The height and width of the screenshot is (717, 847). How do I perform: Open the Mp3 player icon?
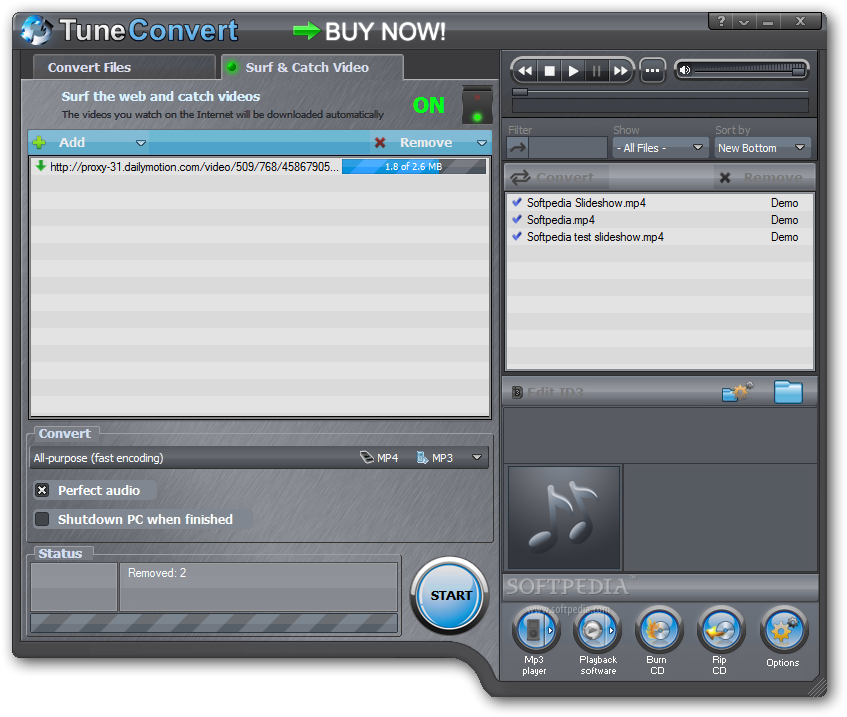click(535, 629)
